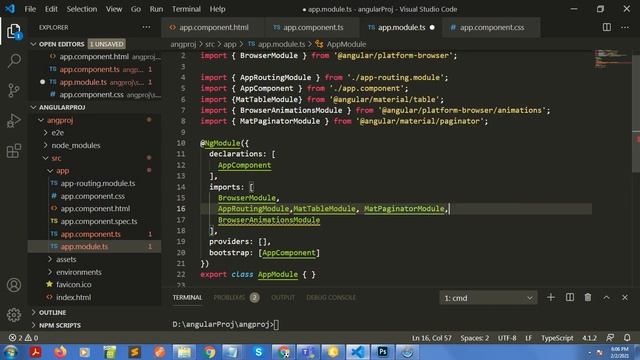Open Firefox from the taskbar

point(60,352)
